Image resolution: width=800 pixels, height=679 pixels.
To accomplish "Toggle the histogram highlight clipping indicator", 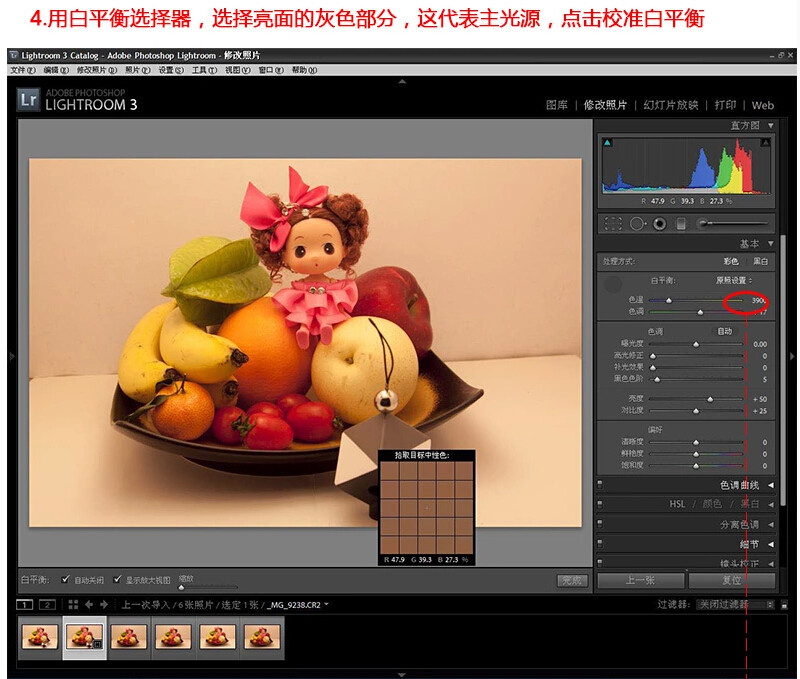I will click(765, 143).
